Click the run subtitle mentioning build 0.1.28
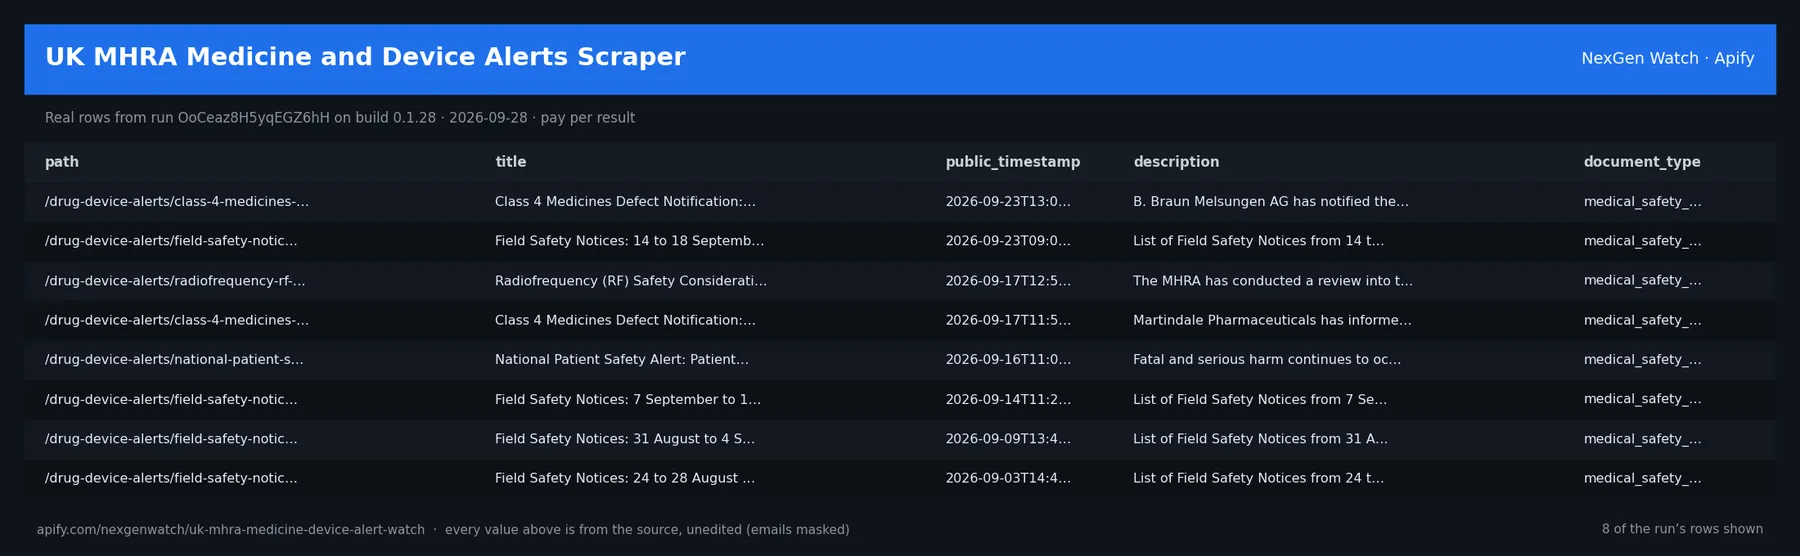 click(x=340, y=118)
